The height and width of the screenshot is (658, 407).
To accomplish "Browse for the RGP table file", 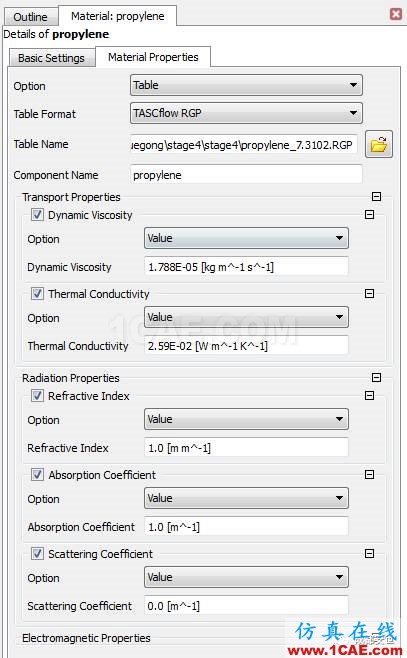I will coord(379,144).
